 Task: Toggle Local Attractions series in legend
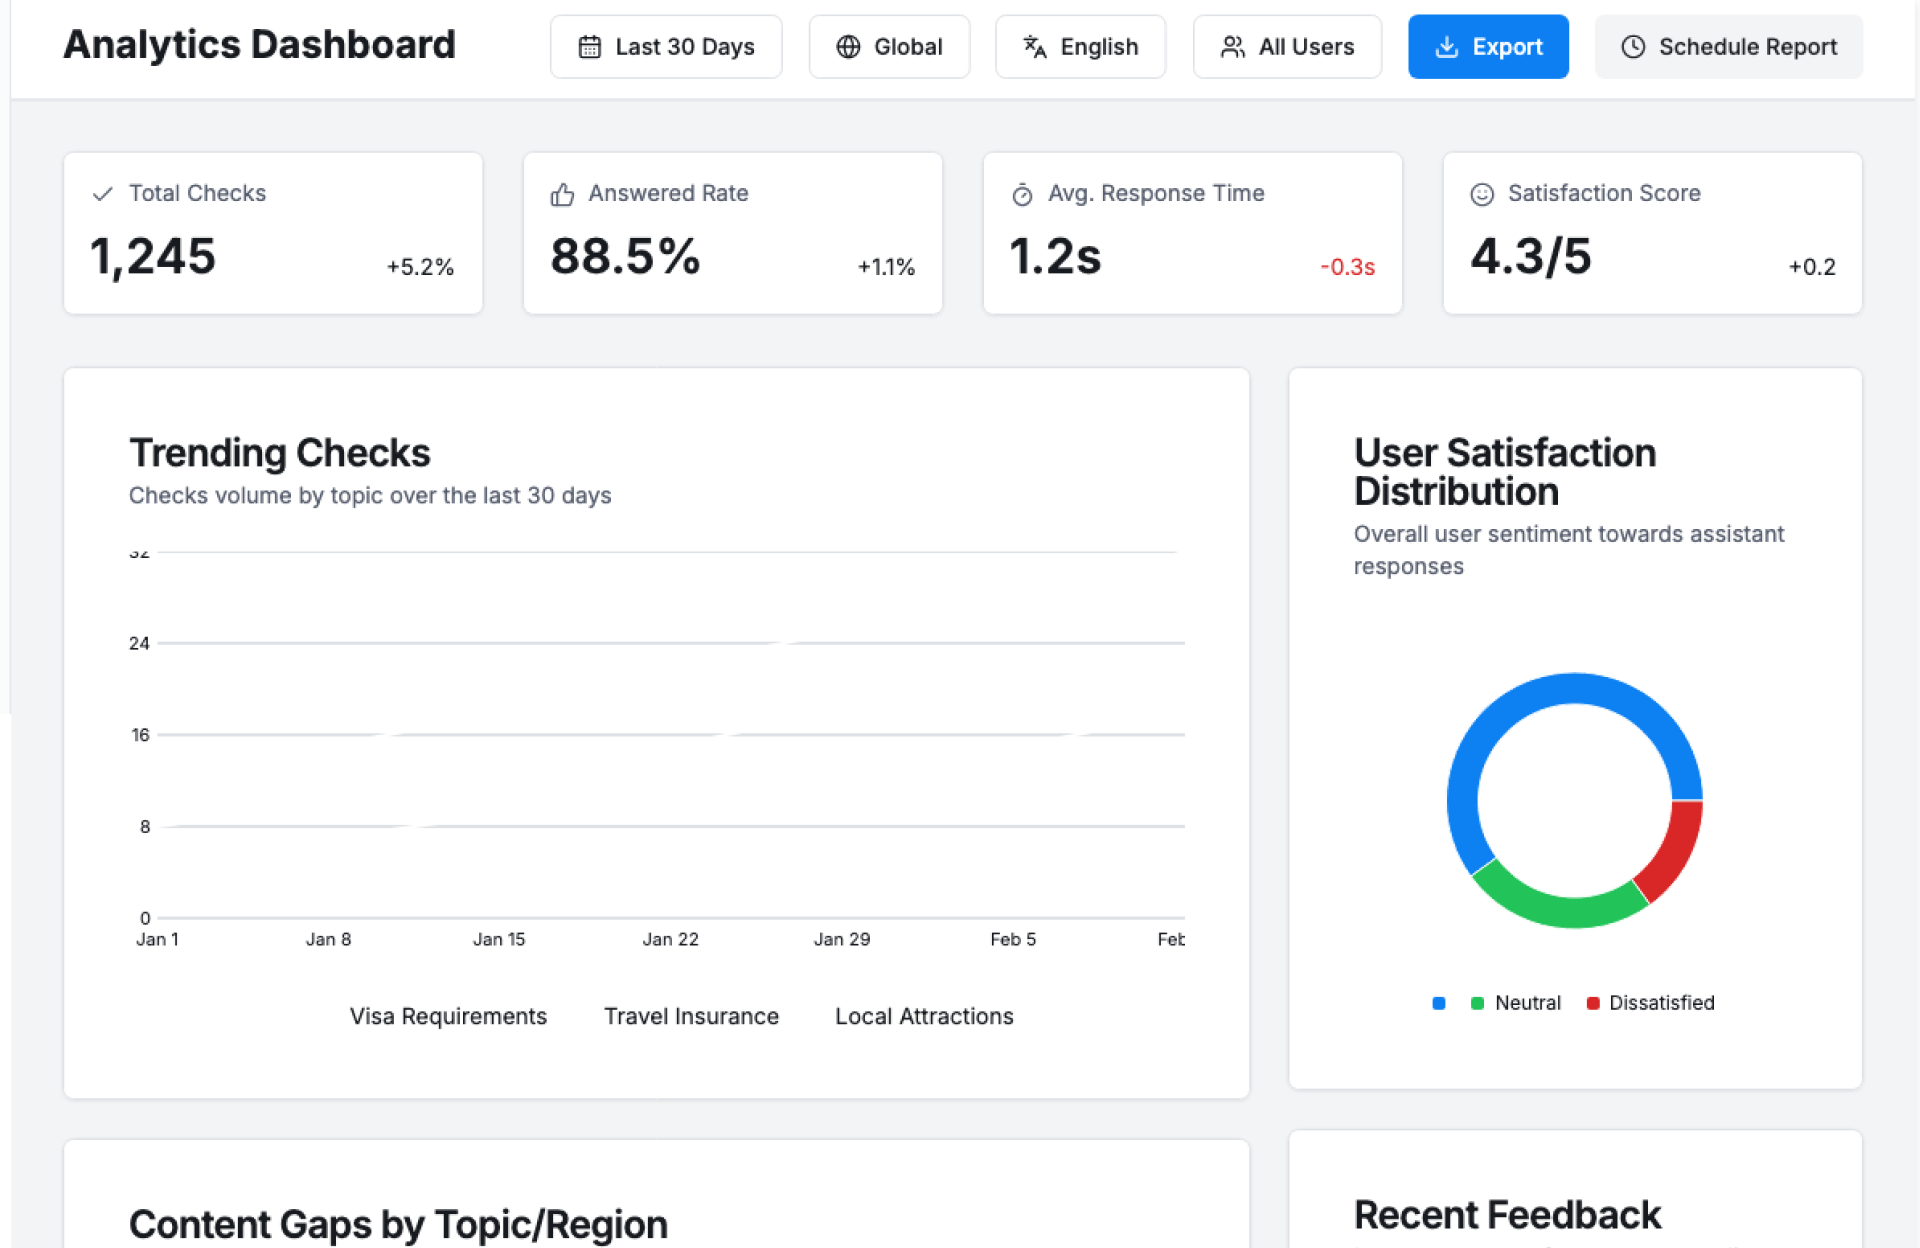point(924,1016)
